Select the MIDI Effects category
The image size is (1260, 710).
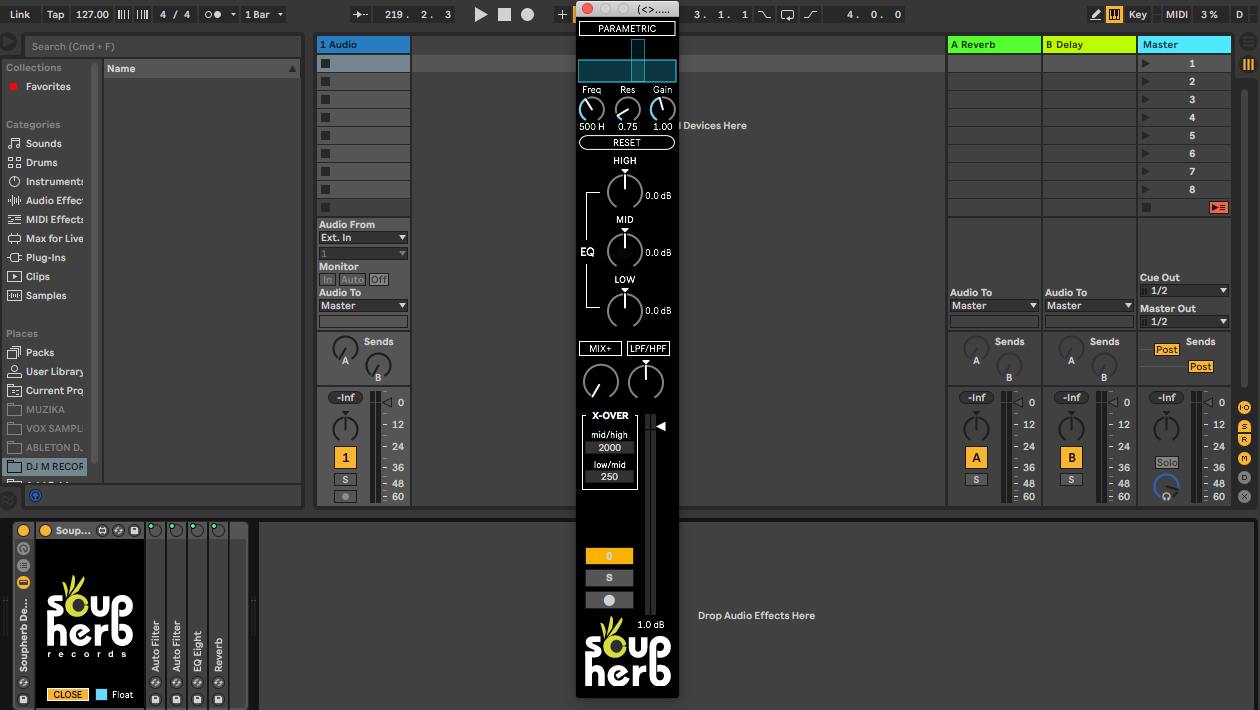54,219
